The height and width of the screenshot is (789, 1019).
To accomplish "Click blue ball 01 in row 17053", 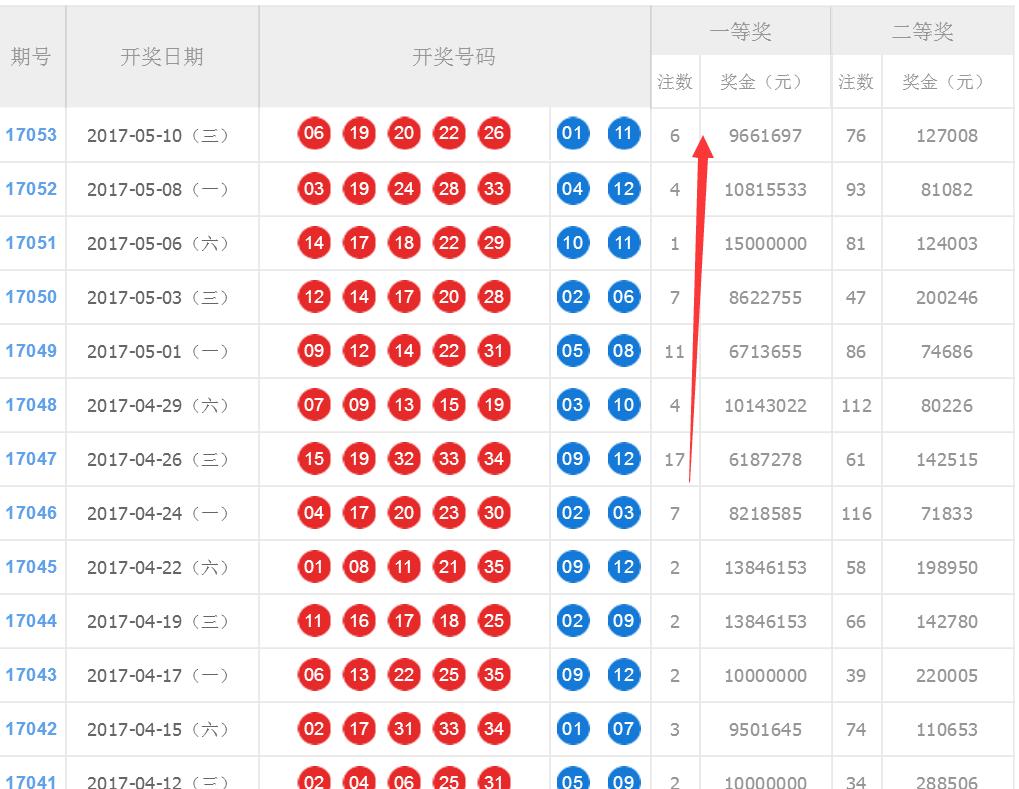I will 573,133.
